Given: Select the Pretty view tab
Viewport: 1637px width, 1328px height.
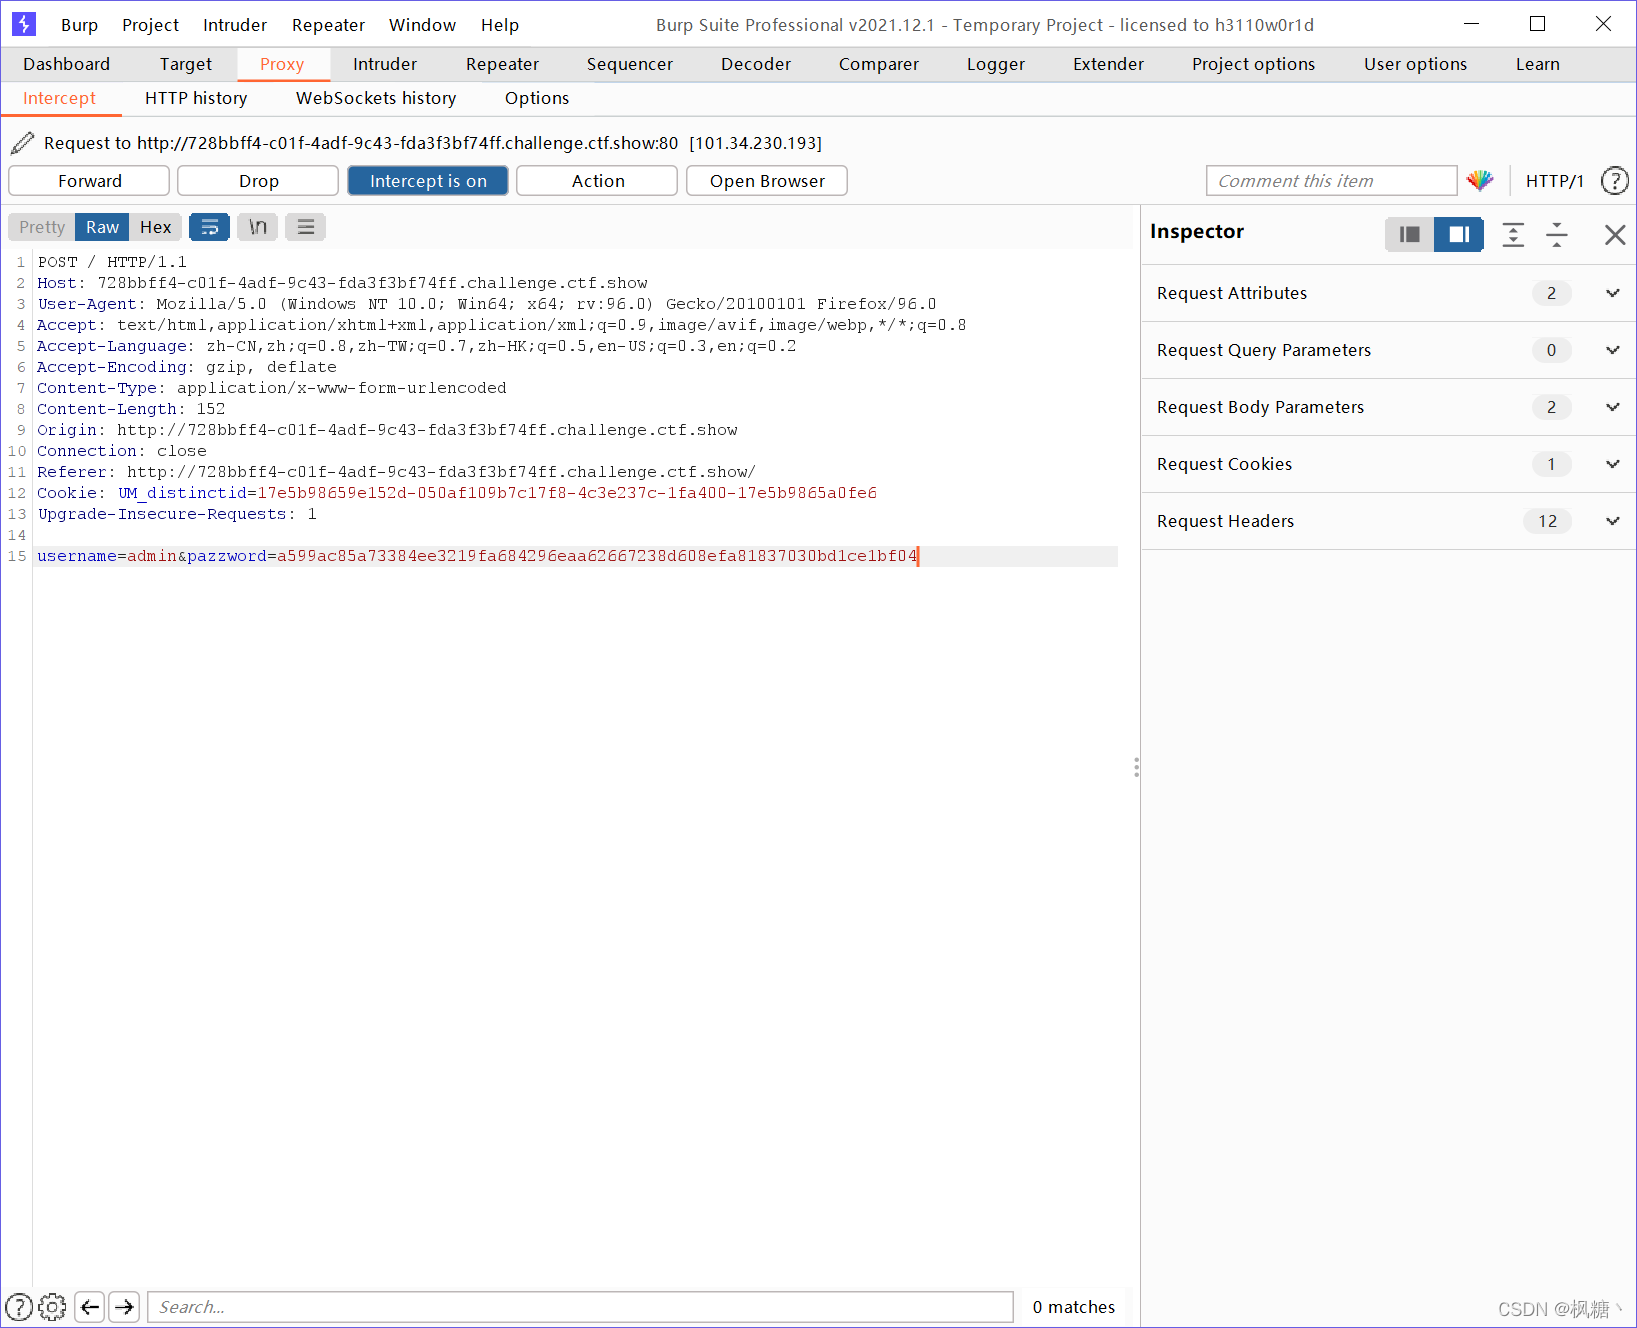Looking at the screenshot, I should coord(42,227).
